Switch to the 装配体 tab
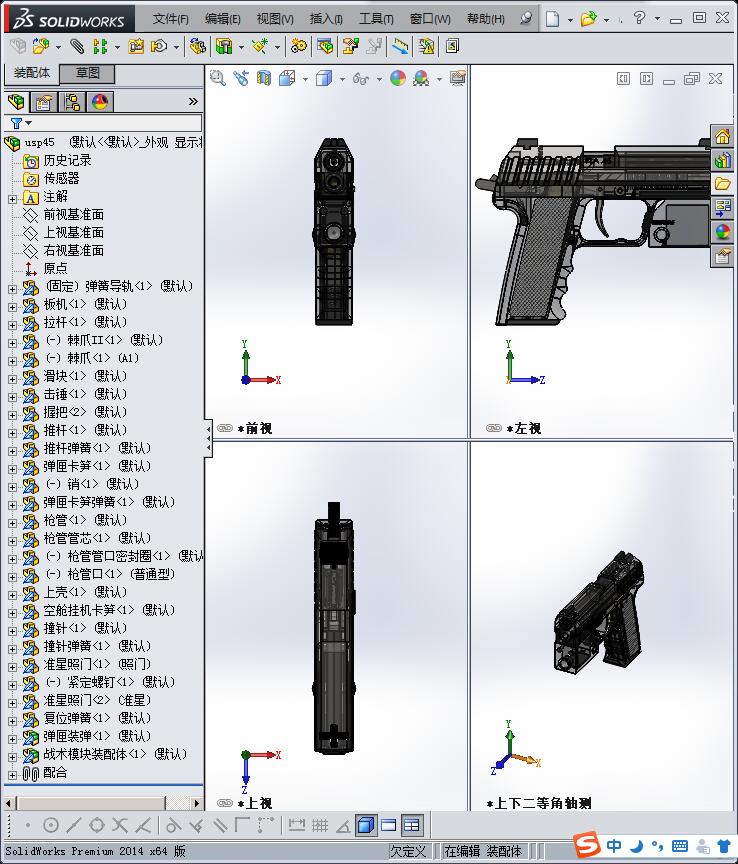738x864 pixels. coord(31,73)
